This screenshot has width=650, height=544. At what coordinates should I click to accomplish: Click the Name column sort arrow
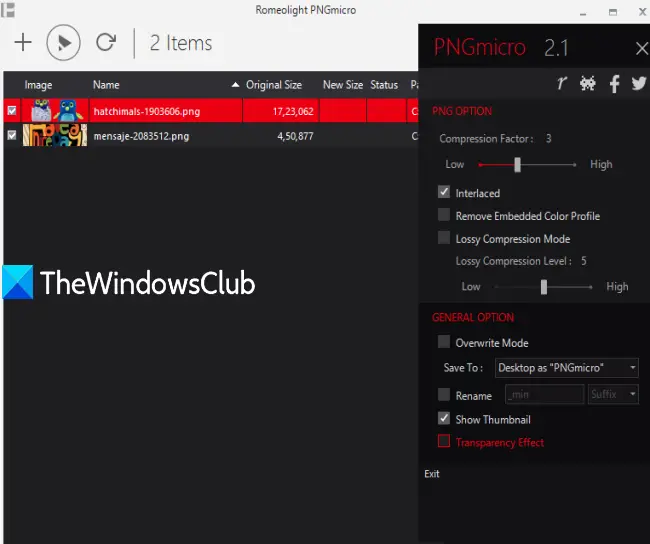coord(235,85)
